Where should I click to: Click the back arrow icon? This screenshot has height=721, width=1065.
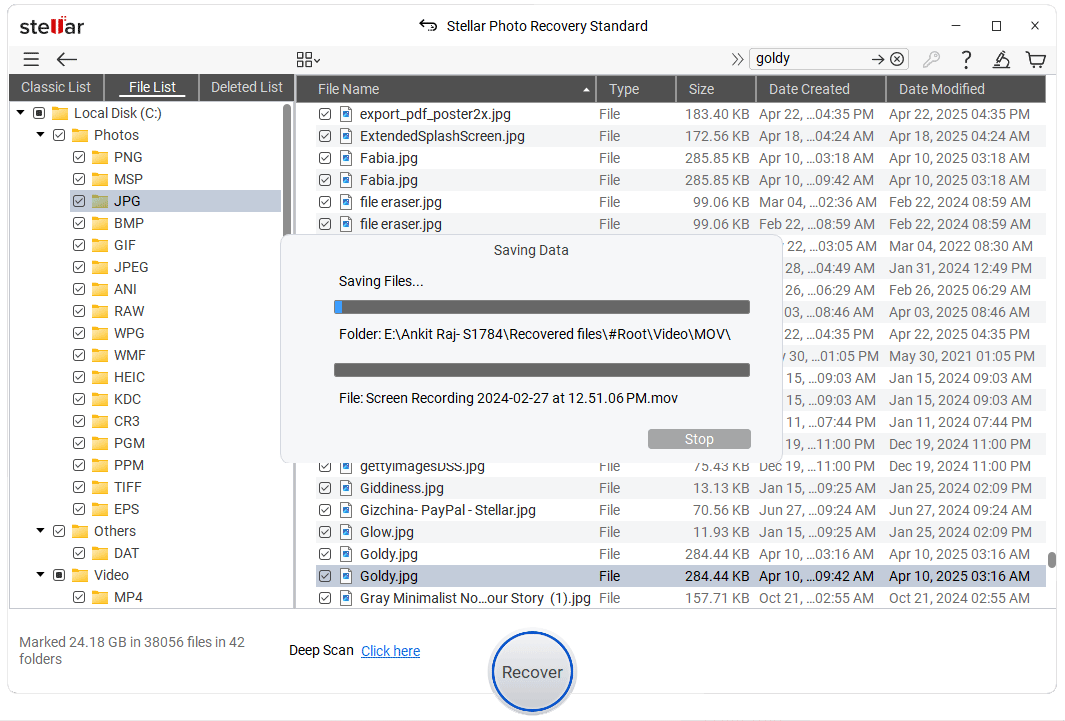pyautogui.click(x=66, y=59)
